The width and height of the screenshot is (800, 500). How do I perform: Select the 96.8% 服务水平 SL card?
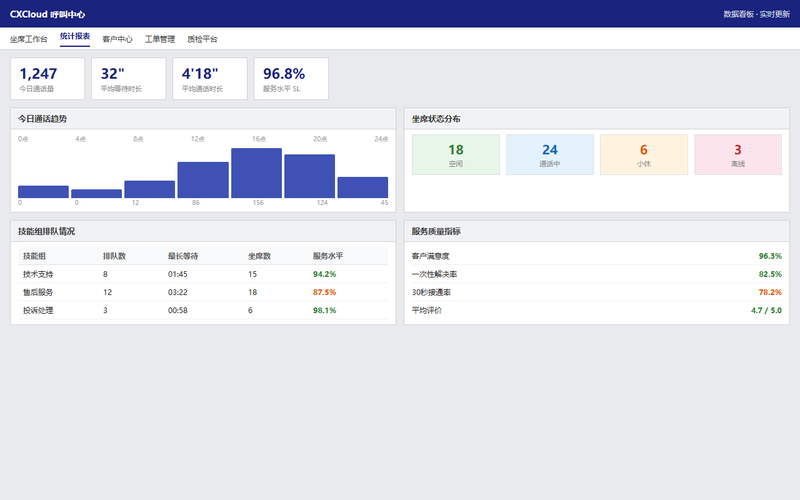pos(291,79)
